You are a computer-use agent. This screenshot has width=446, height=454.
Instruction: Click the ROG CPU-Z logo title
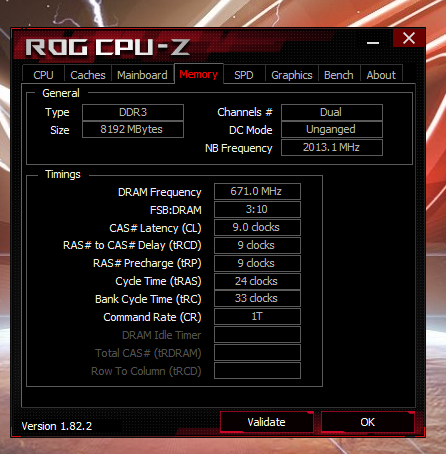click(x=108, y=47)
